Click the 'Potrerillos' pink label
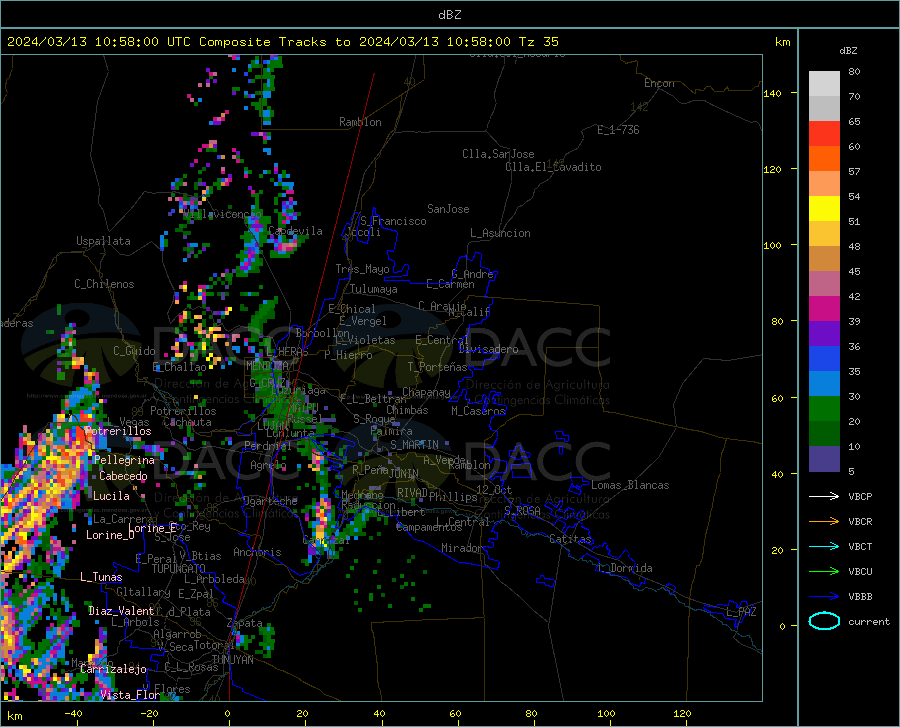 118,431
